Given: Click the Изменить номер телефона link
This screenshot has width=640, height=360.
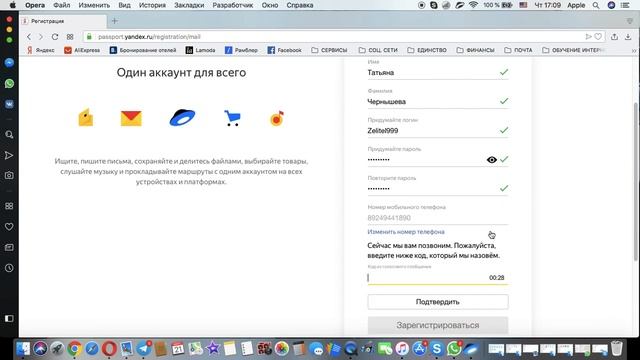Looking at the screenshot, I should pos(406,232).
